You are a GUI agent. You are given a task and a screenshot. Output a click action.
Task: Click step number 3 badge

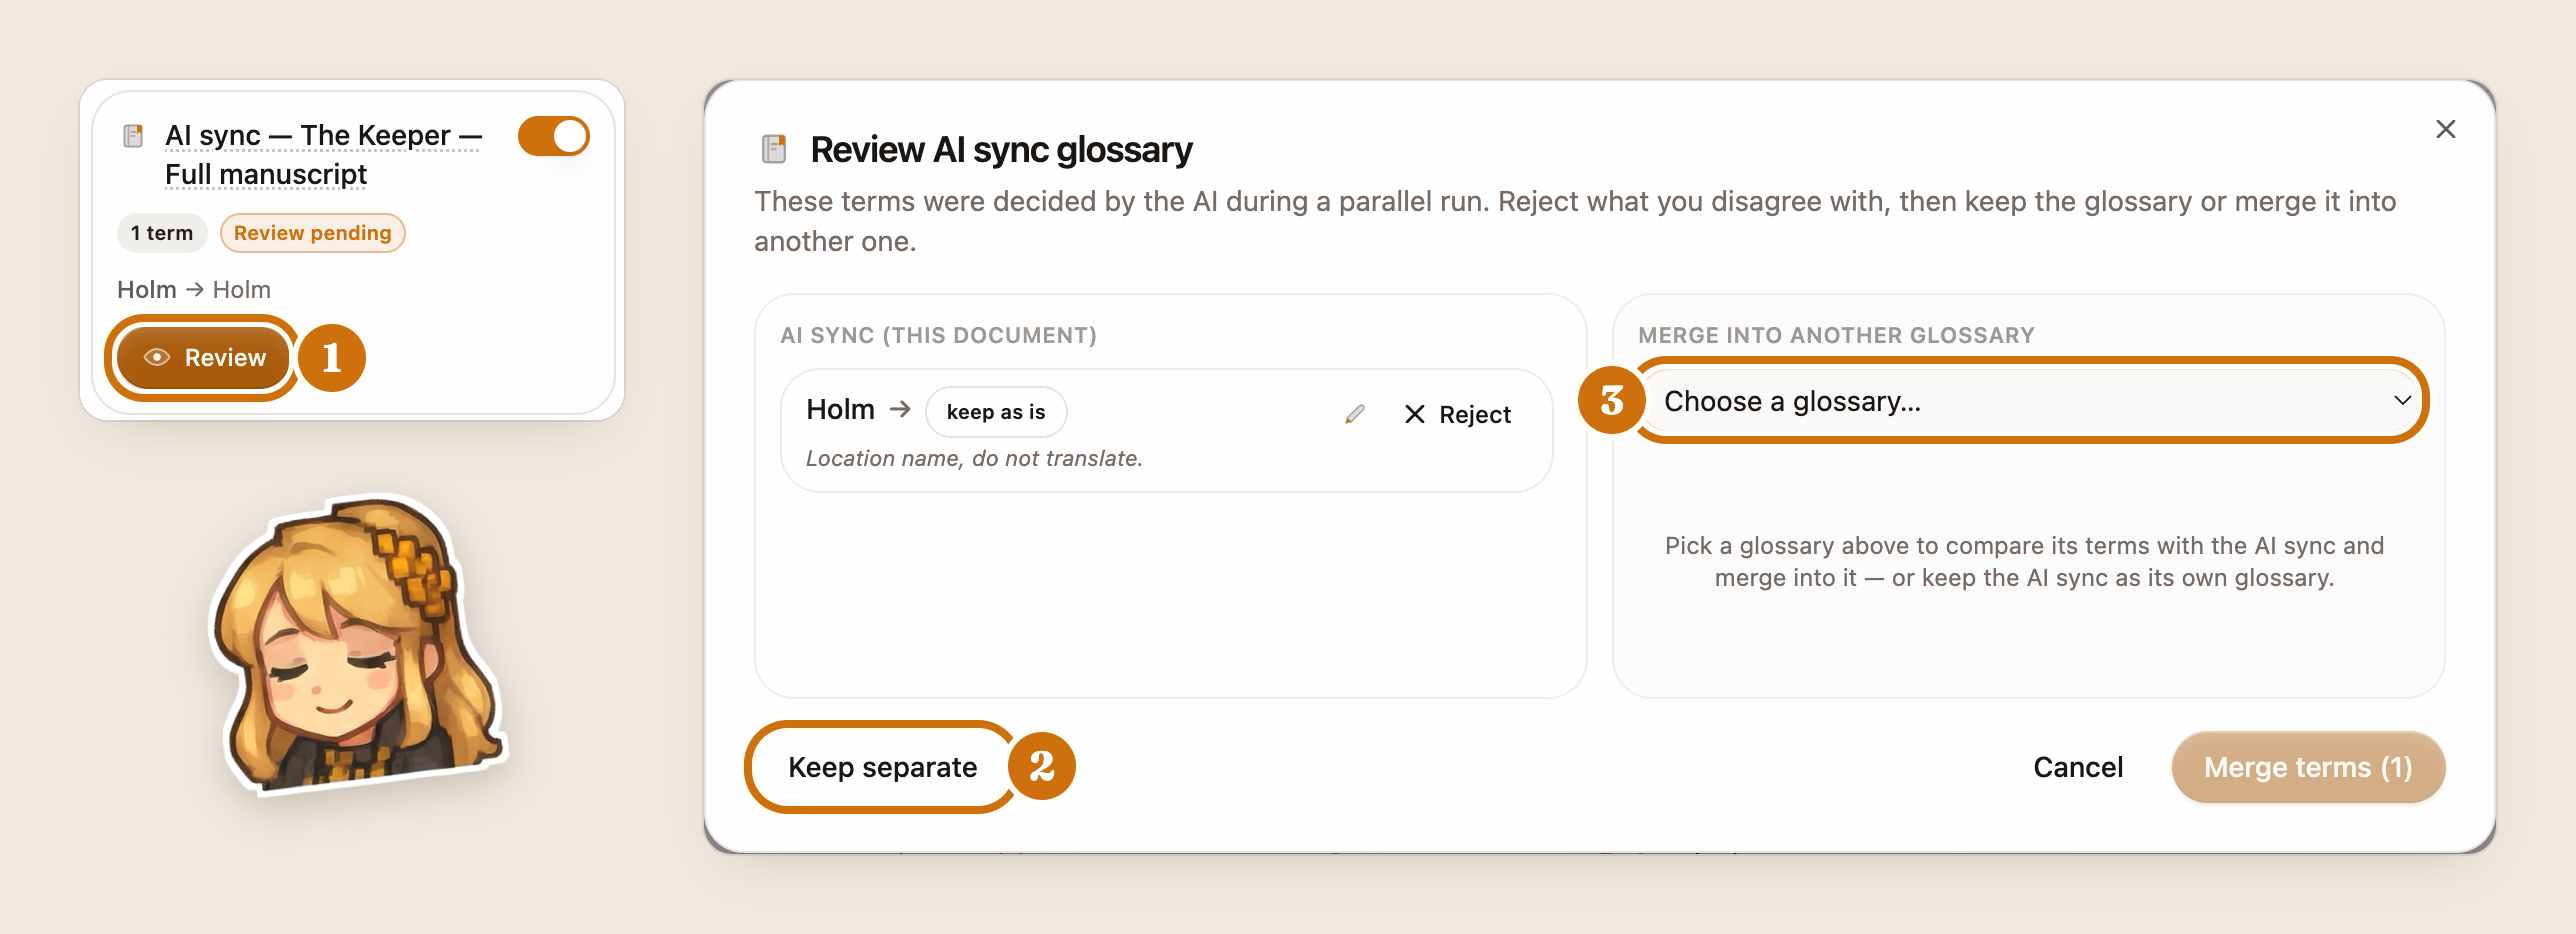pyautogui.click(x=1612, y=400)
